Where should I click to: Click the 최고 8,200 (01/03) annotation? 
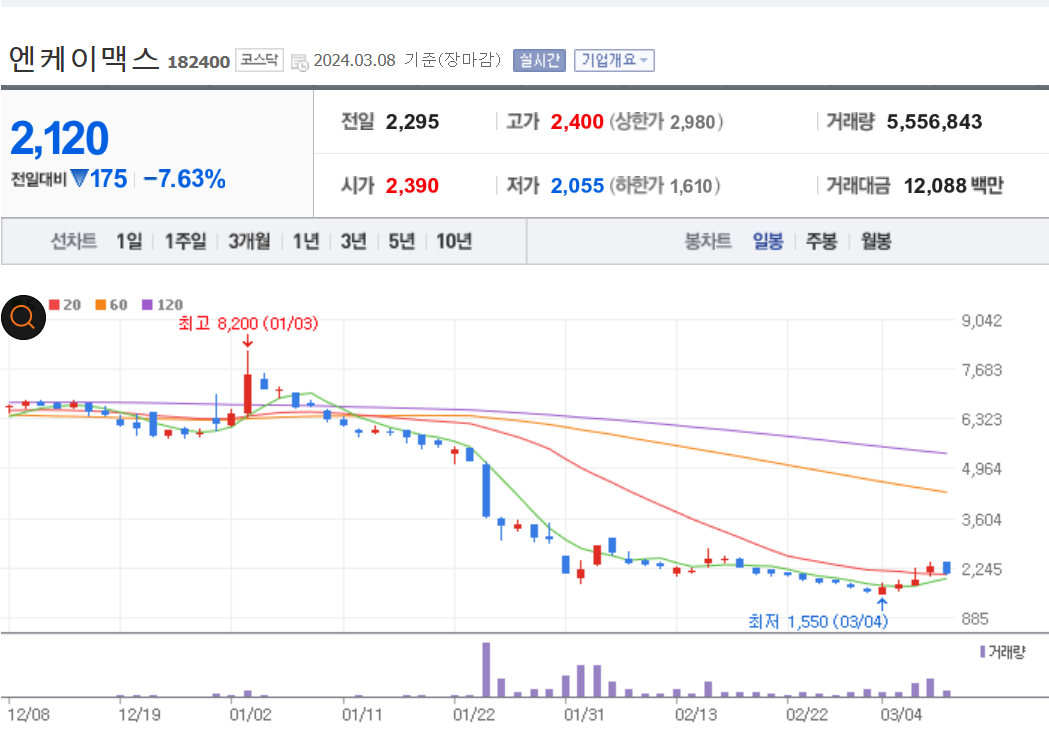coord(248,324)
